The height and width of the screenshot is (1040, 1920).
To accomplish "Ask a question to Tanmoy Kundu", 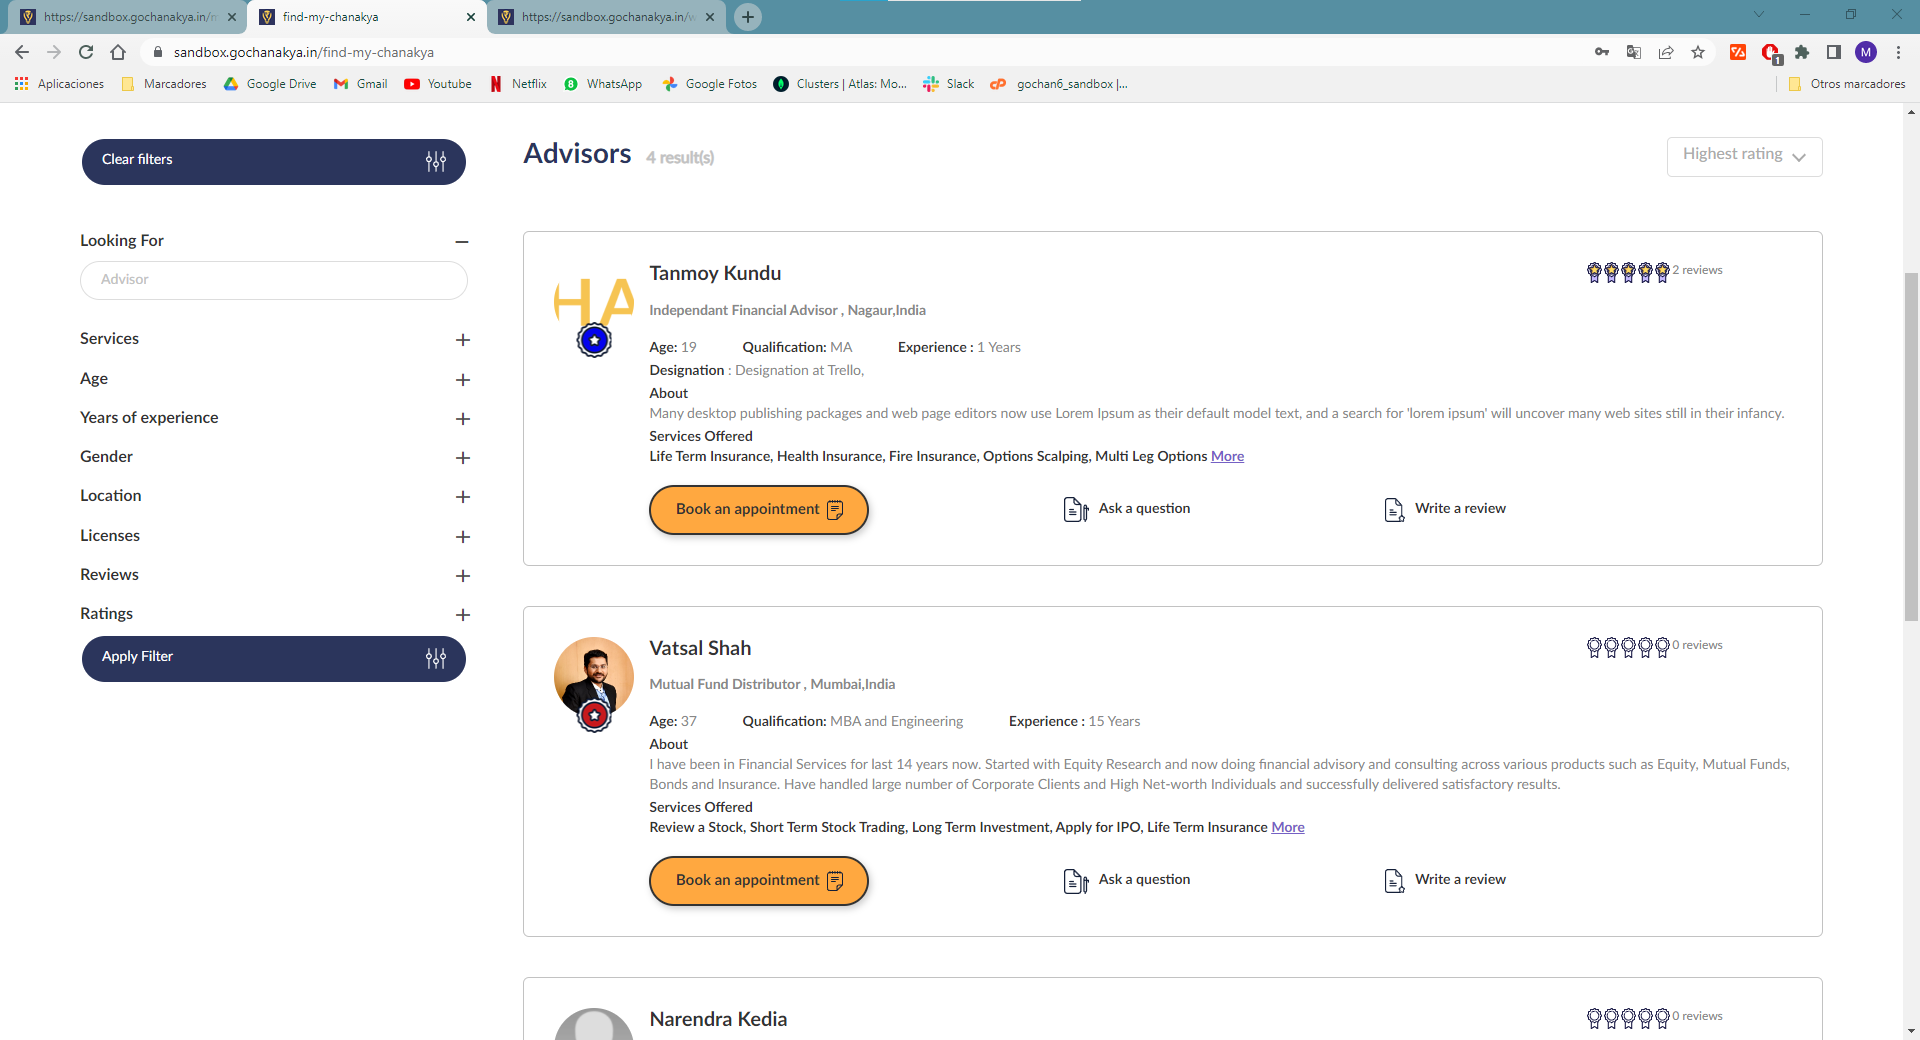I will pos(1127,509).
